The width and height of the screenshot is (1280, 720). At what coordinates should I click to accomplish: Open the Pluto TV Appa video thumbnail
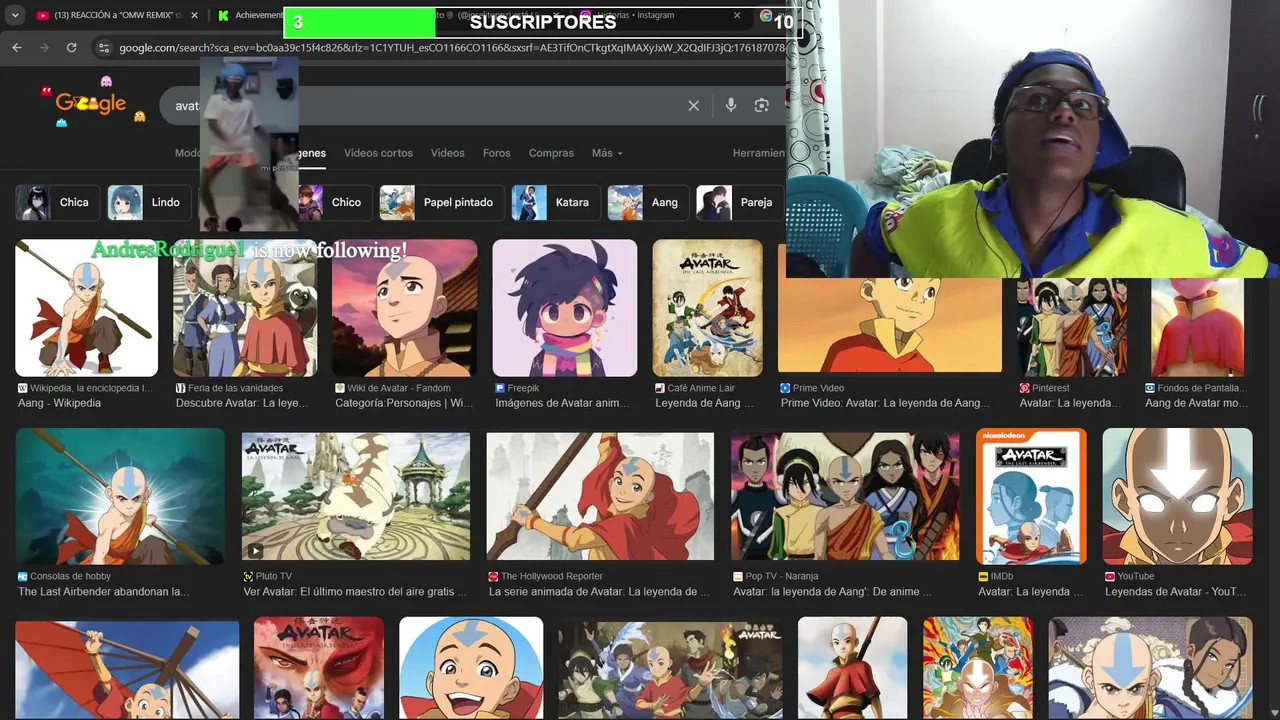click(356, 496)
